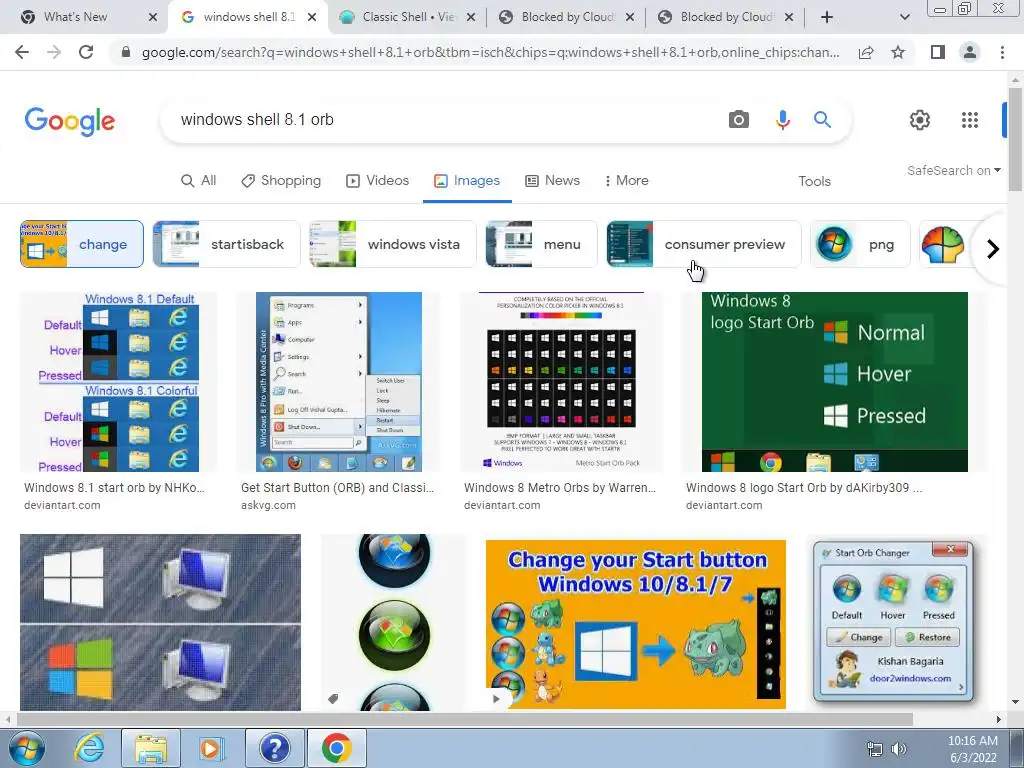
Task: Reload the current page
Action: (86, 52)
